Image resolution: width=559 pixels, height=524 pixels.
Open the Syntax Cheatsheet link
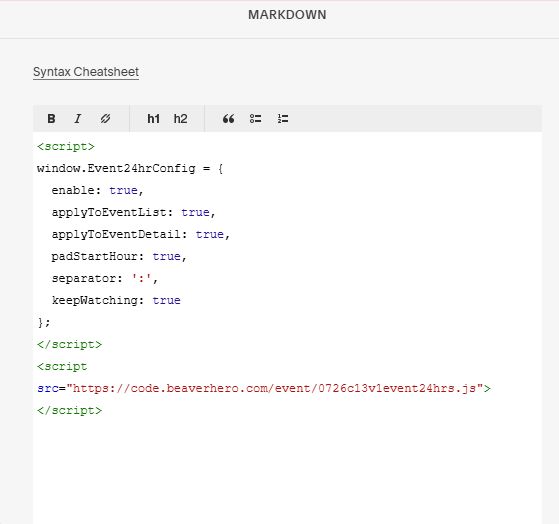pyautogui.click(x=86, y=72)
